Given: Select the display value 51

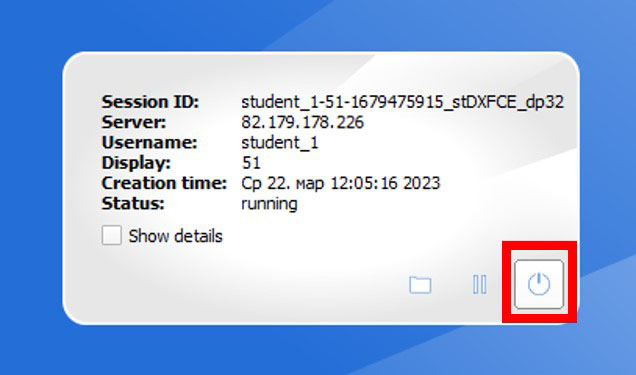Looking at the screenshot, I should (251, 163).
